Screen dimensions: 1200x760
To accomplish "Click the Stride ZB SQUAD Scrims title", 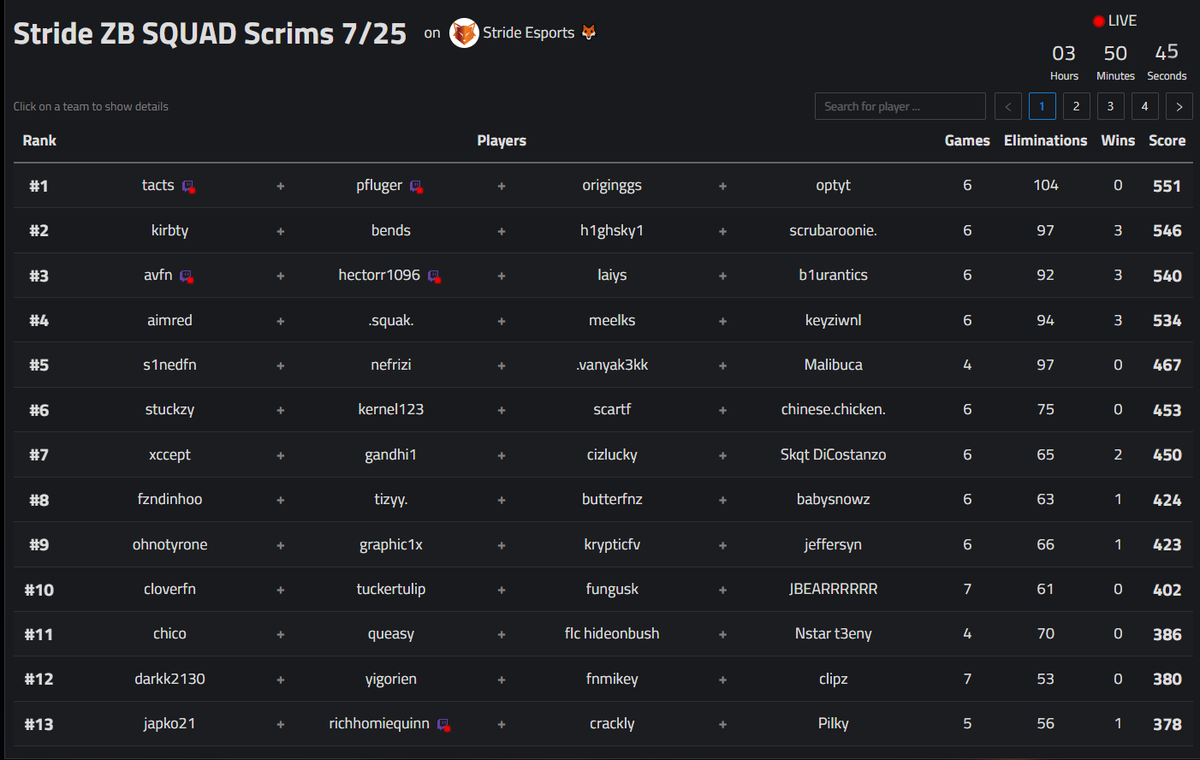I will click(x=209, y=33).
